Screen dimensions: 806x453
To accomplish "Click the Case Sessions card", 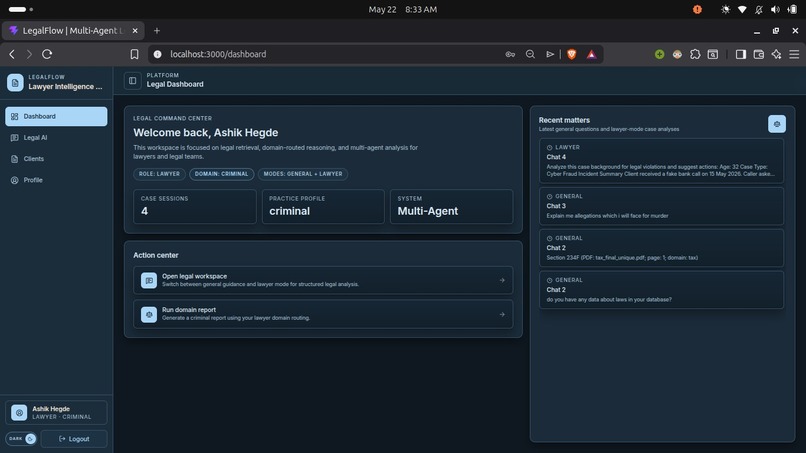I will [x=195, y=206].
